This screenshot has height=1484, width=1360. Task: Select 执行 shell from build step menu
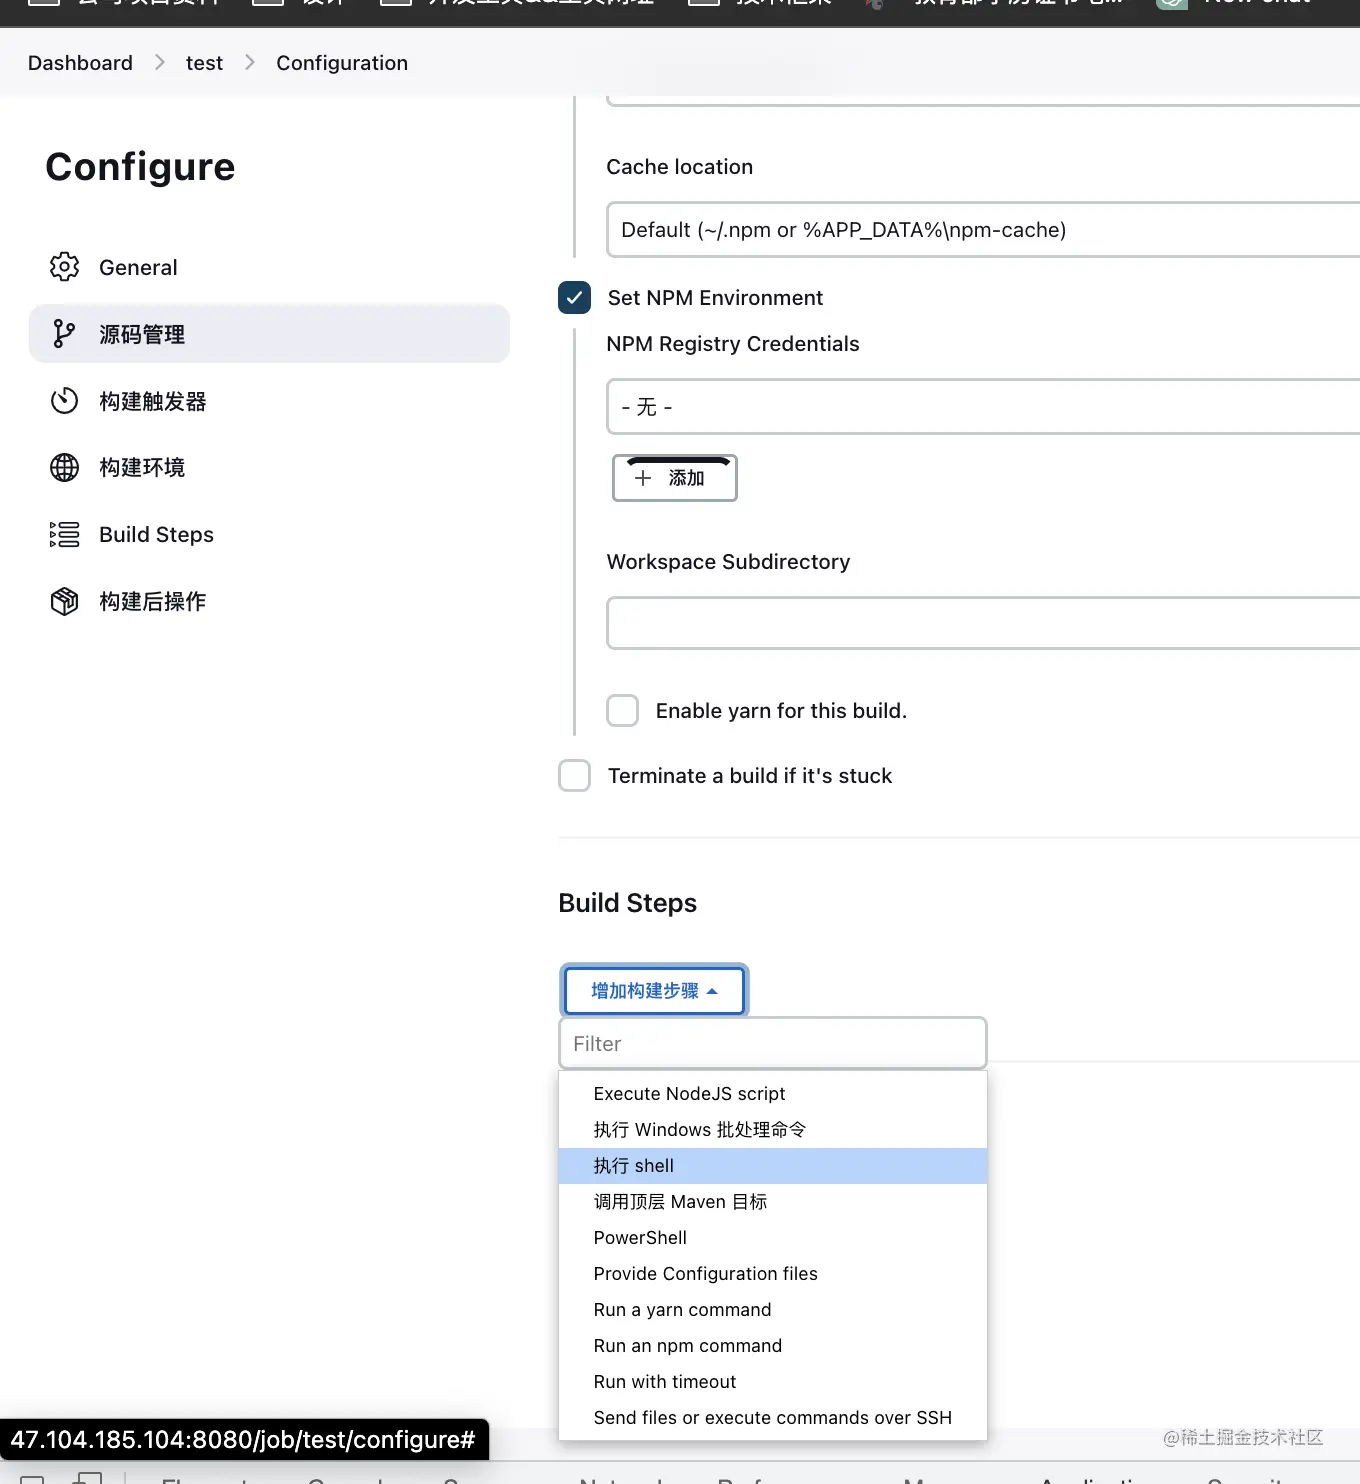coord(634,1166)
